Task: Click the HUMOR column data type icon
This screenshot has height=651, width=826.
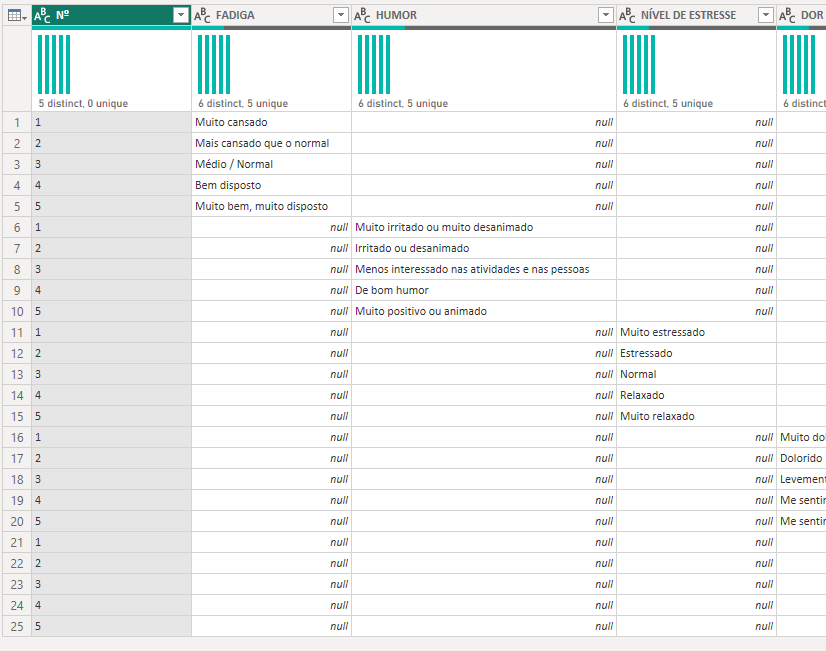Action: (362, 16)
